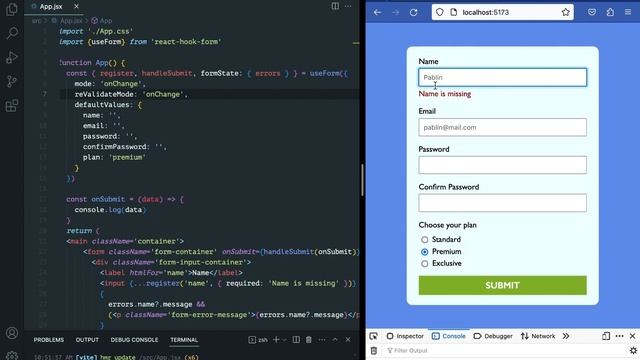The height and width of the screenshot is (360, 640).
Task: Toggle responsive design mode icon
Action: pyautogui.click(x=606, y=336)
